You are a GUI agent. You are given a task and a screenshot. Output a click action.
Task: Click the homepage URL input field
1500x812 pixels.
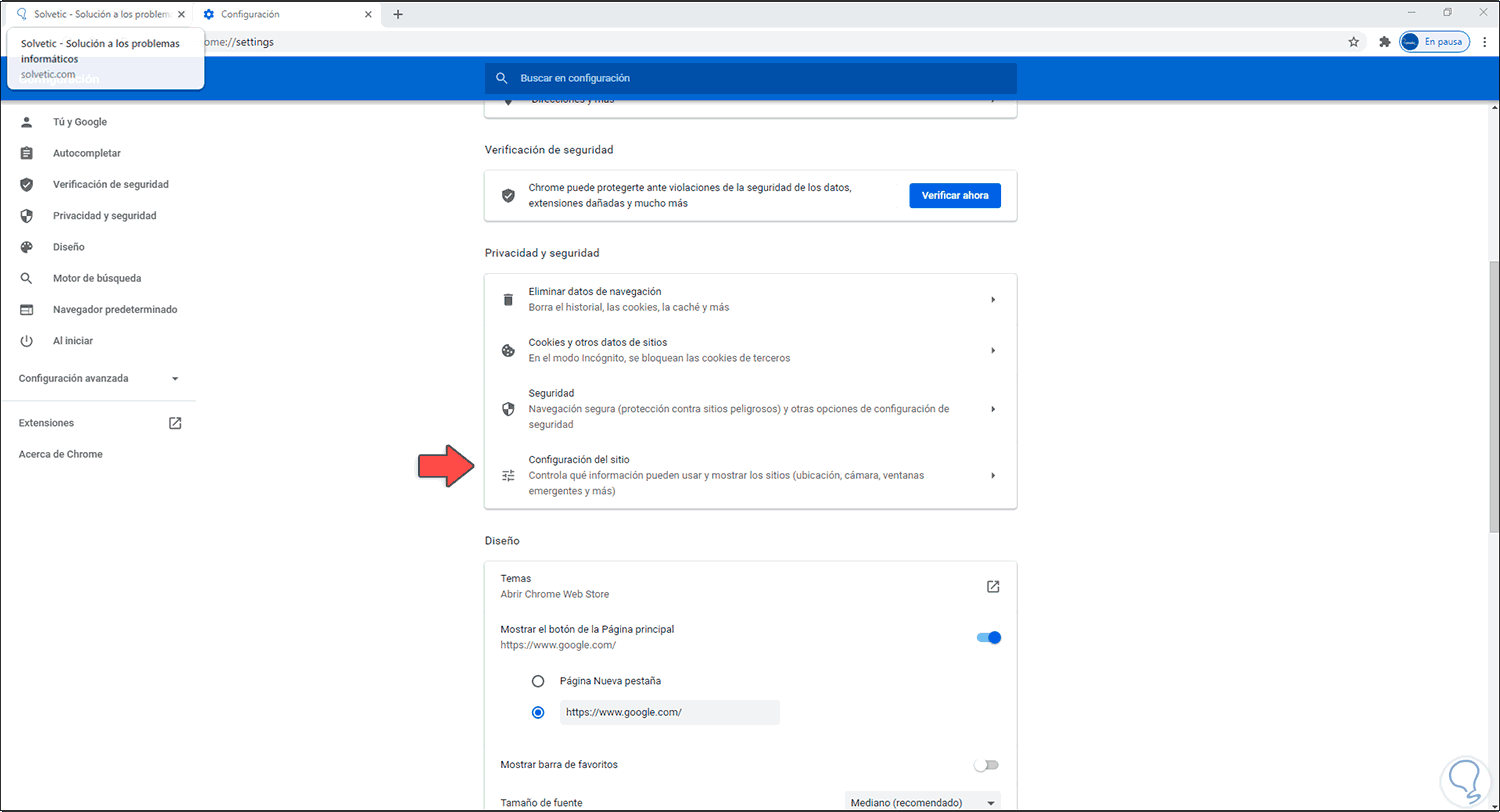[669, 712]
